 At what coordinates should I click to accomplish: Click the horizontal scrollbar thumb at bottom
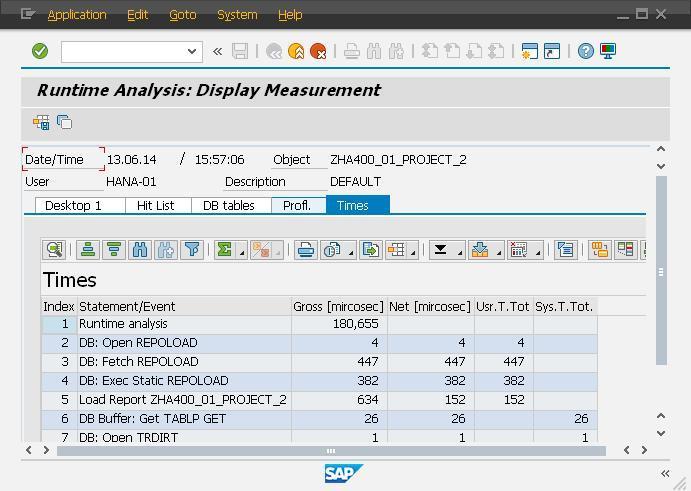pos(331,451)
